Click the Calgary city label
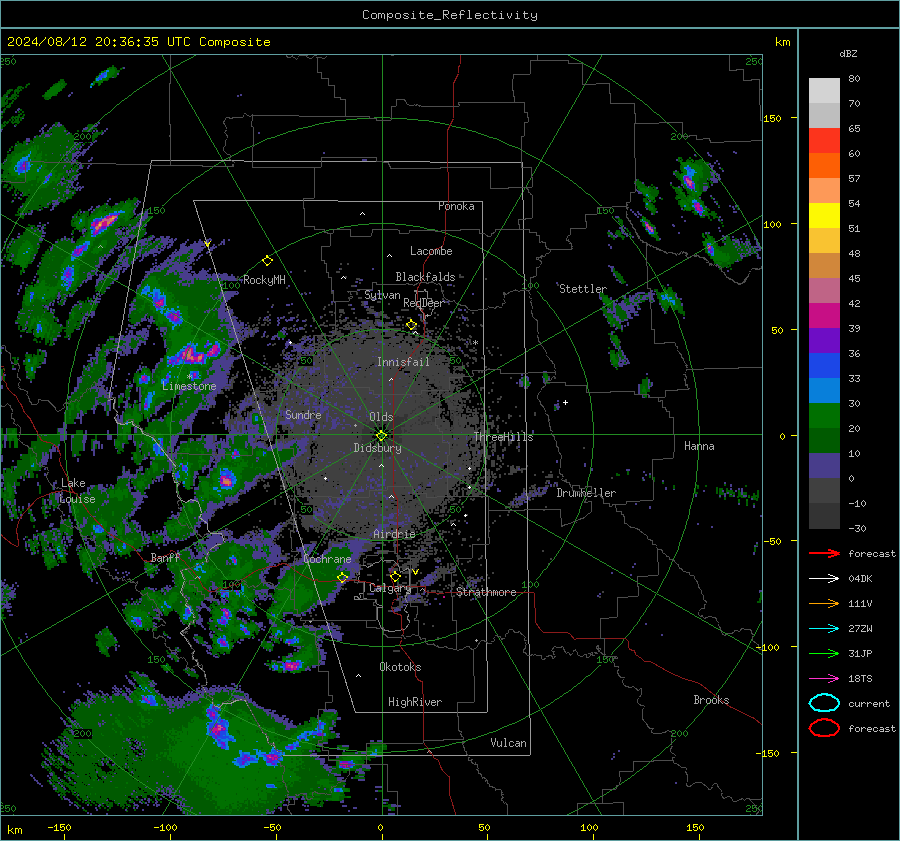 (x=390, y=588)
